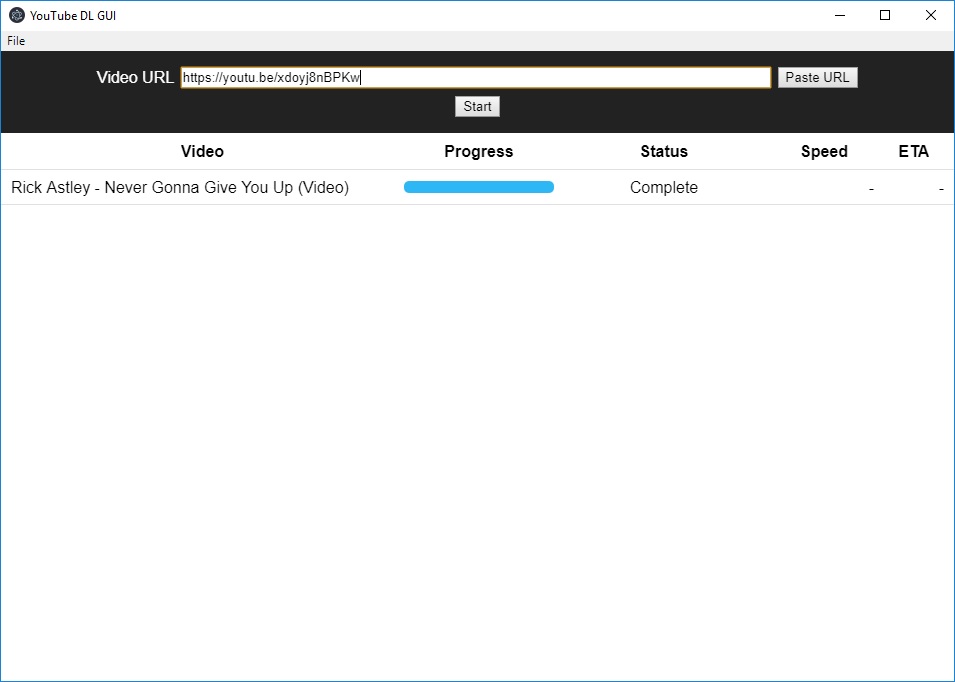Click the Speed column header
The height and width of the screenshot is (682, 955).
[x=824, y=151]
